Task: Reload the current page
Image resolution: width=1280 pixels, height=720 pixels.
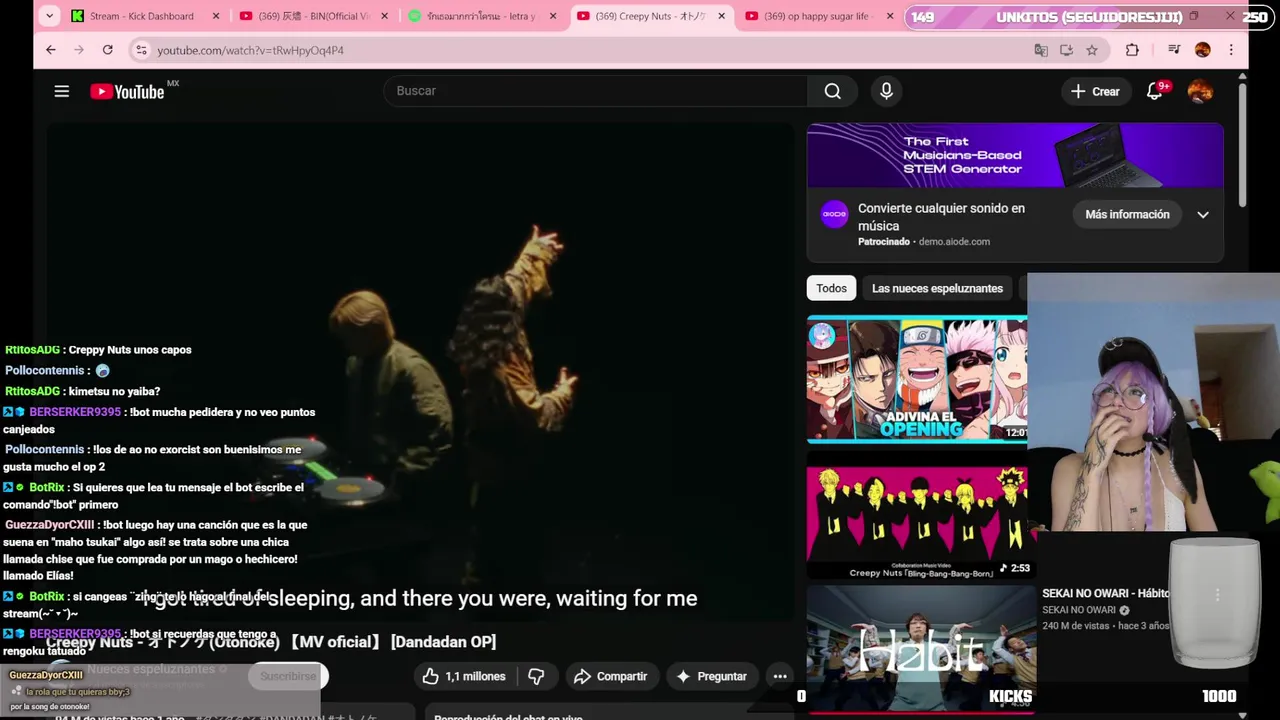Action: pyautogui.click(x=107, y=50)
